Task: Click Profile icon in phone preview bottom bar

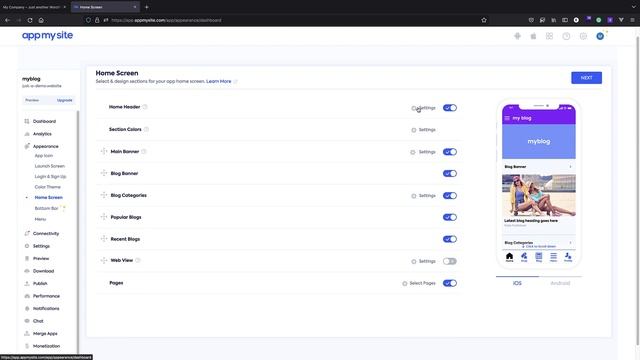Action: [x=568, y=257]
